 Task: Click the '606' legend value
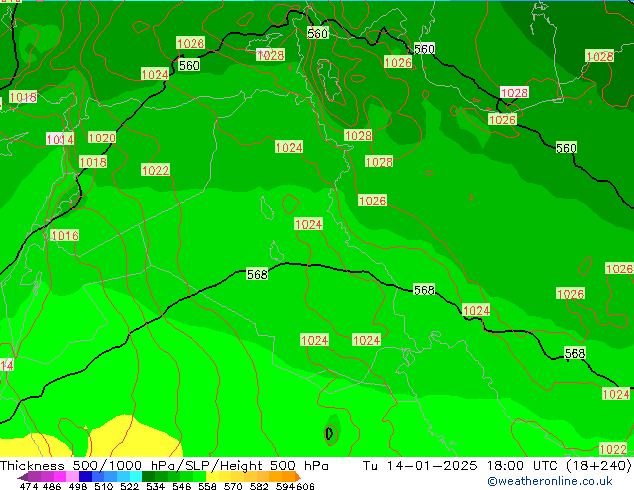[x=305, y=486]
